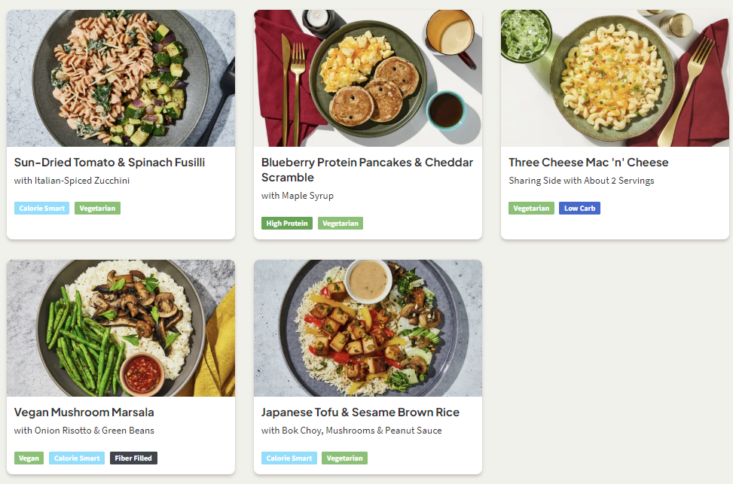Click "with Onion Risotto & Green Beans" text
Image resolution: width=733 pixels, height=484 pixels.
84,431
